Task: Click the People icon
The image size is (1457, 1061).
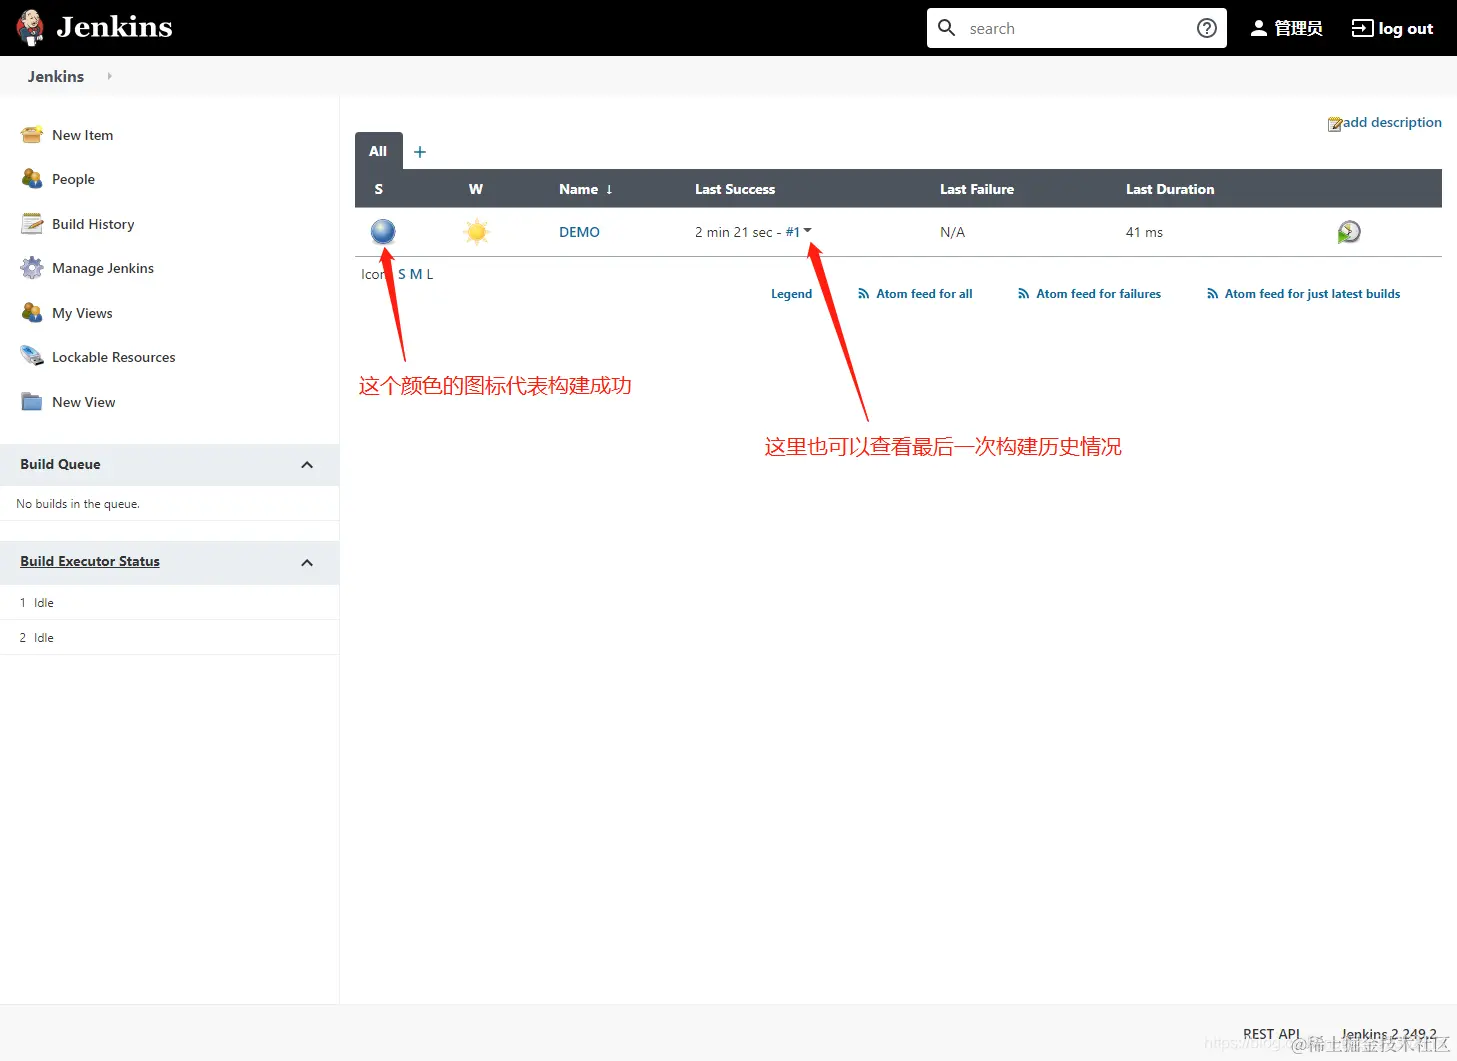Action: (x=32, y=178)
